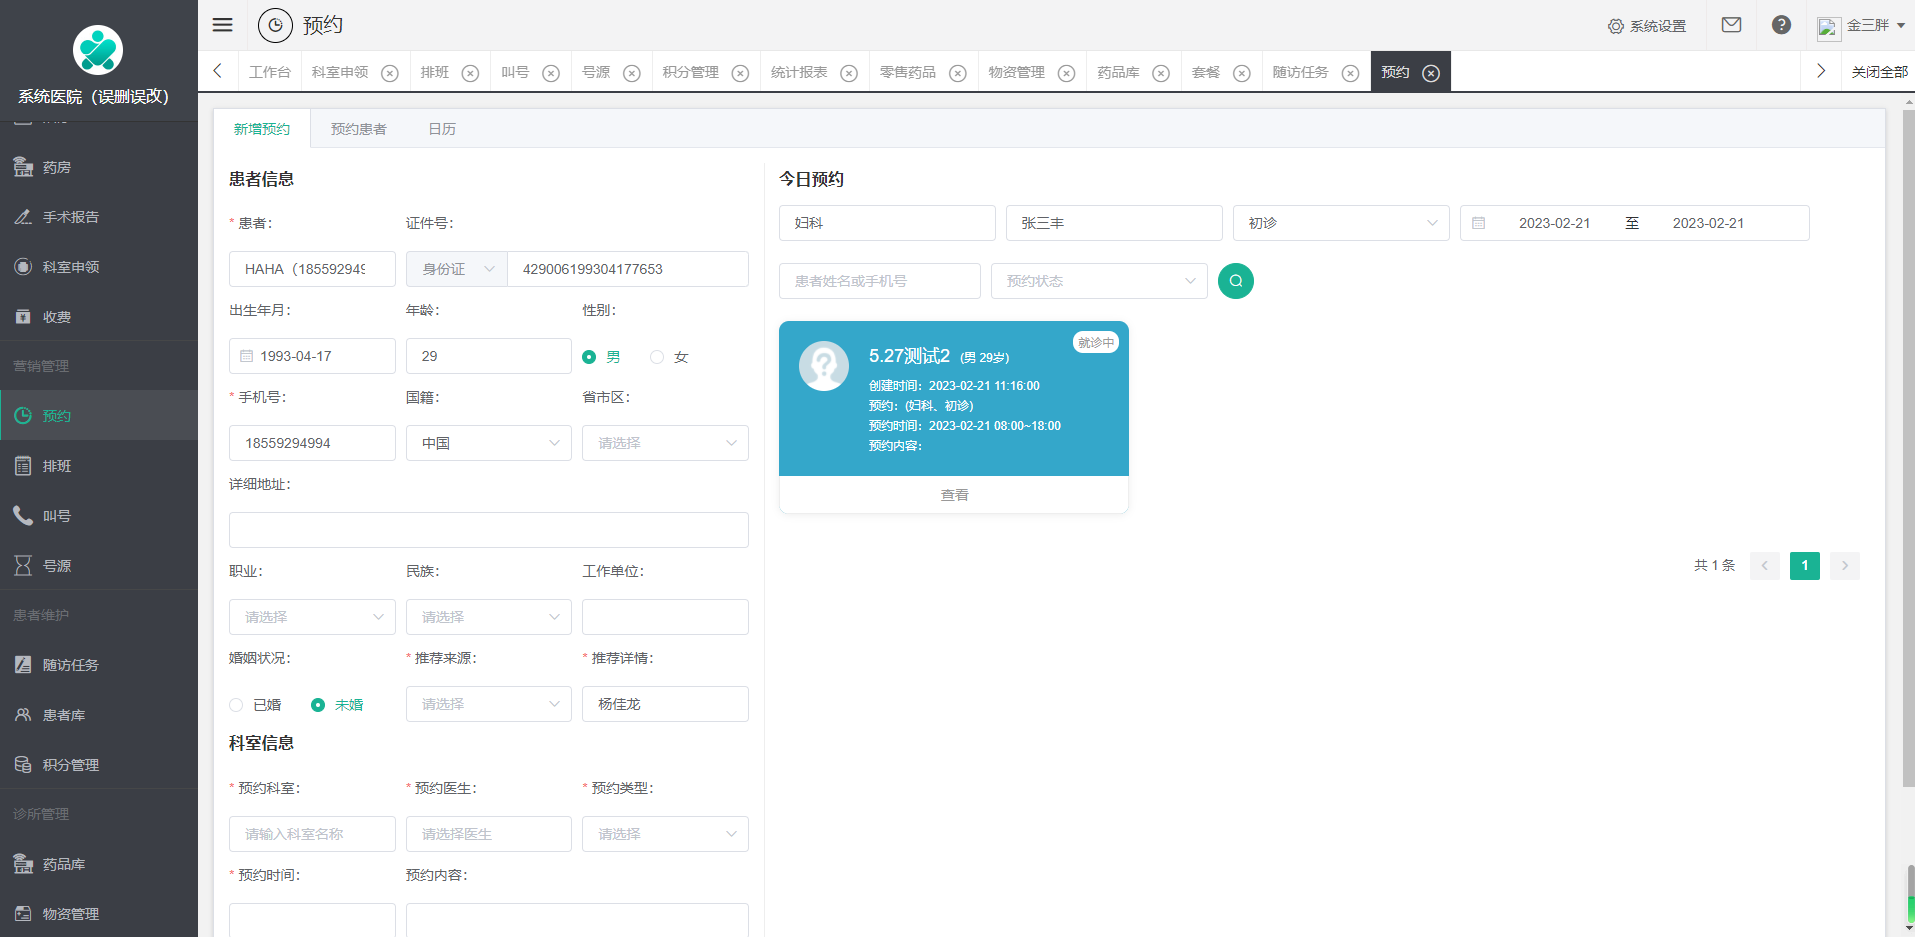Switch to 工作台 top tab
The image size is (1915, 937).
(x=270, y=72)
